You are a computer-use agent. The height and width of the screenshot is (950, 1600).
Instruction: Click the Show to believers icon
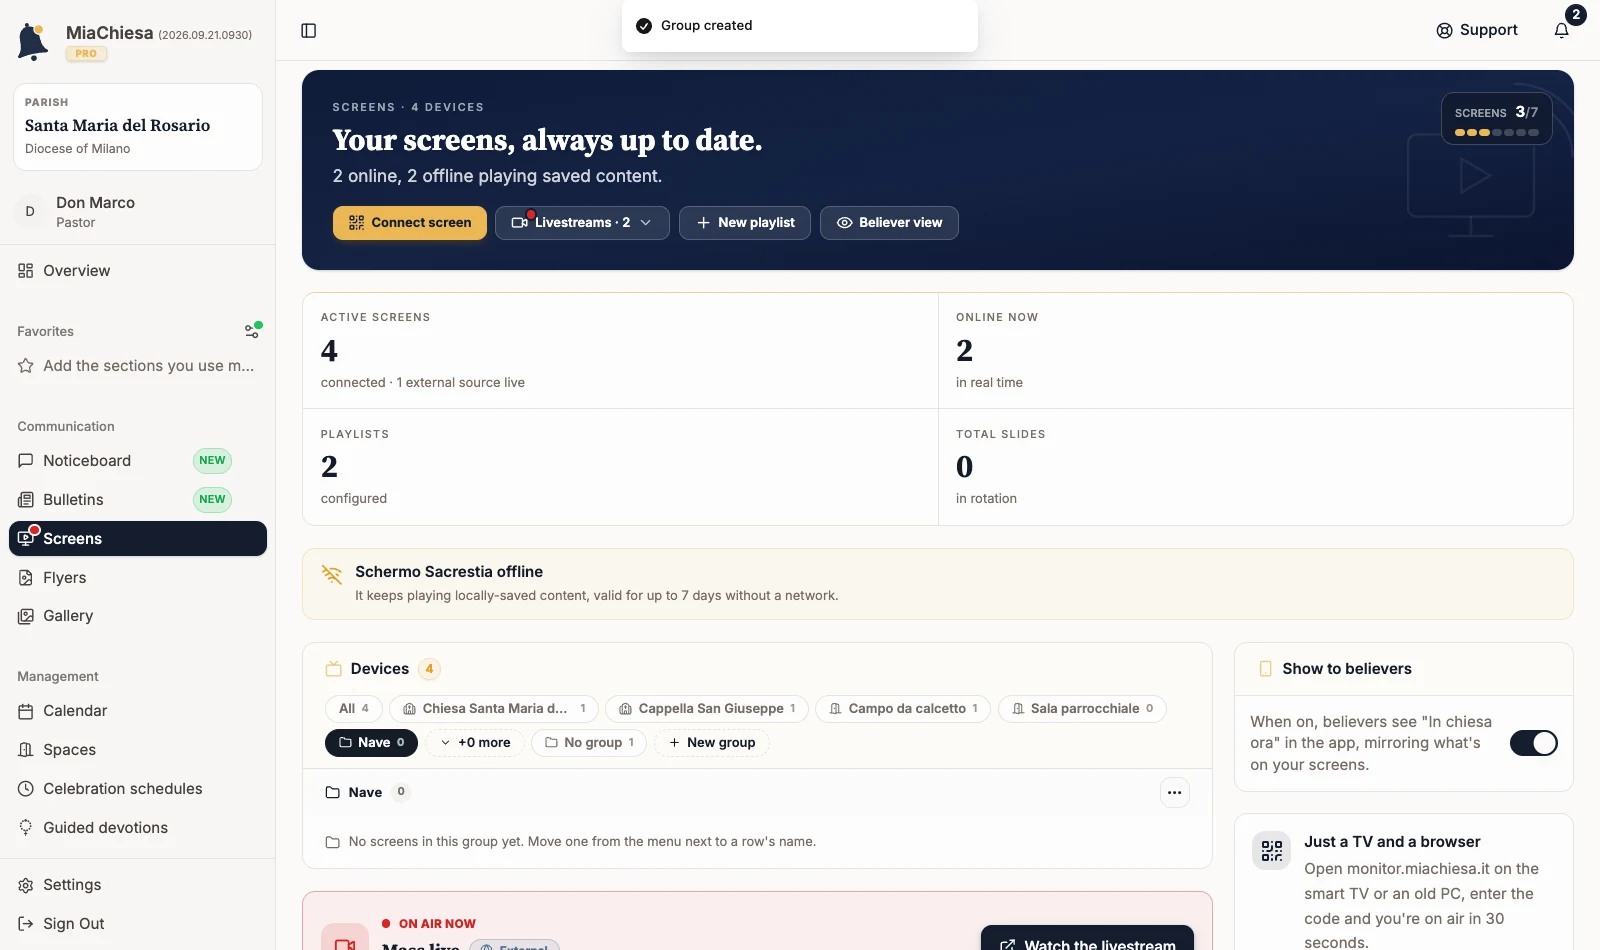click(1265, 669)
